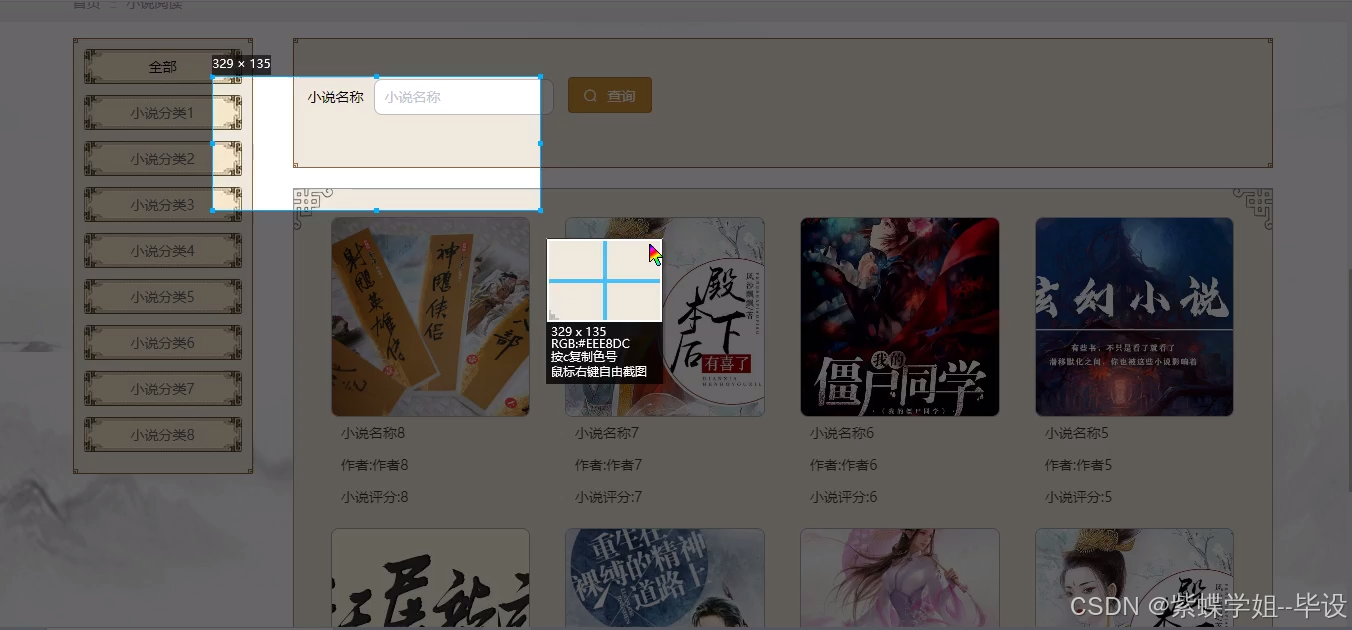The image size is (1352, 630).
Task: Click the title 小说名称8
Action: [373, 433]
